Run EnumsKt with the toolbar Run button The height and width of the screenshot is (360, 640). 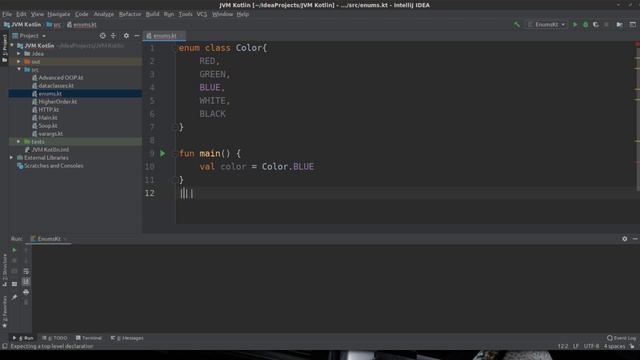[x=575, y=24]
